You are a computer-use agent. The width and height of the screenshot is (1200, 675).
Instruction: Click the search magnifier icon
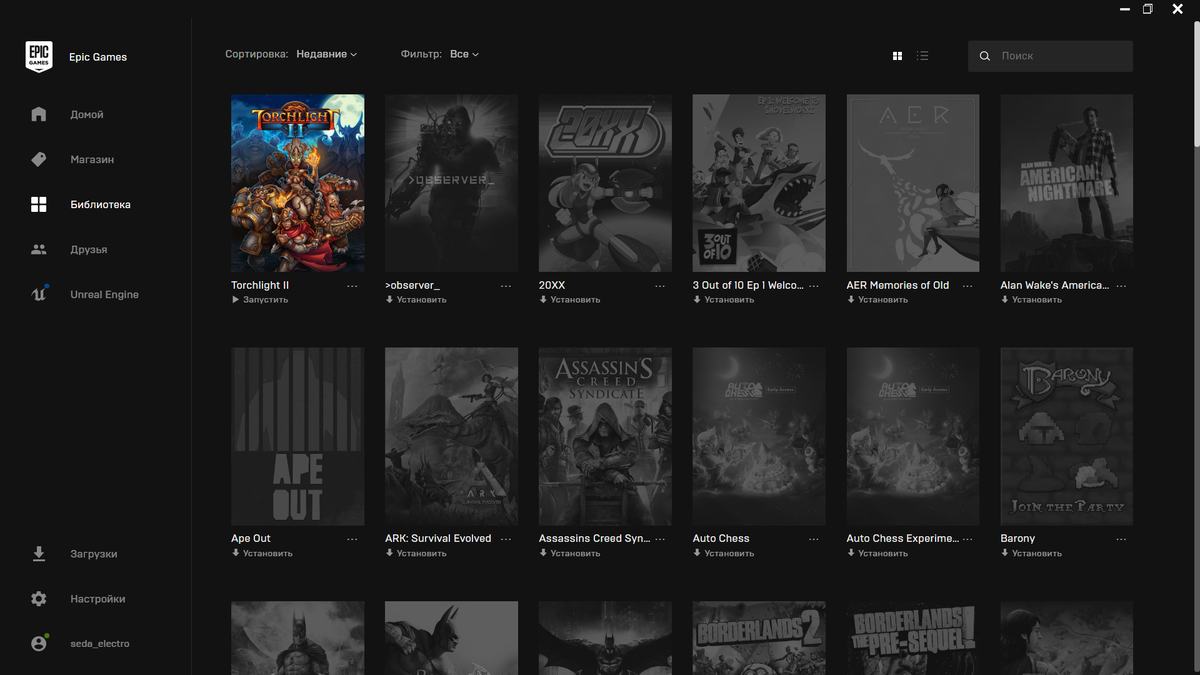[985, 56]
